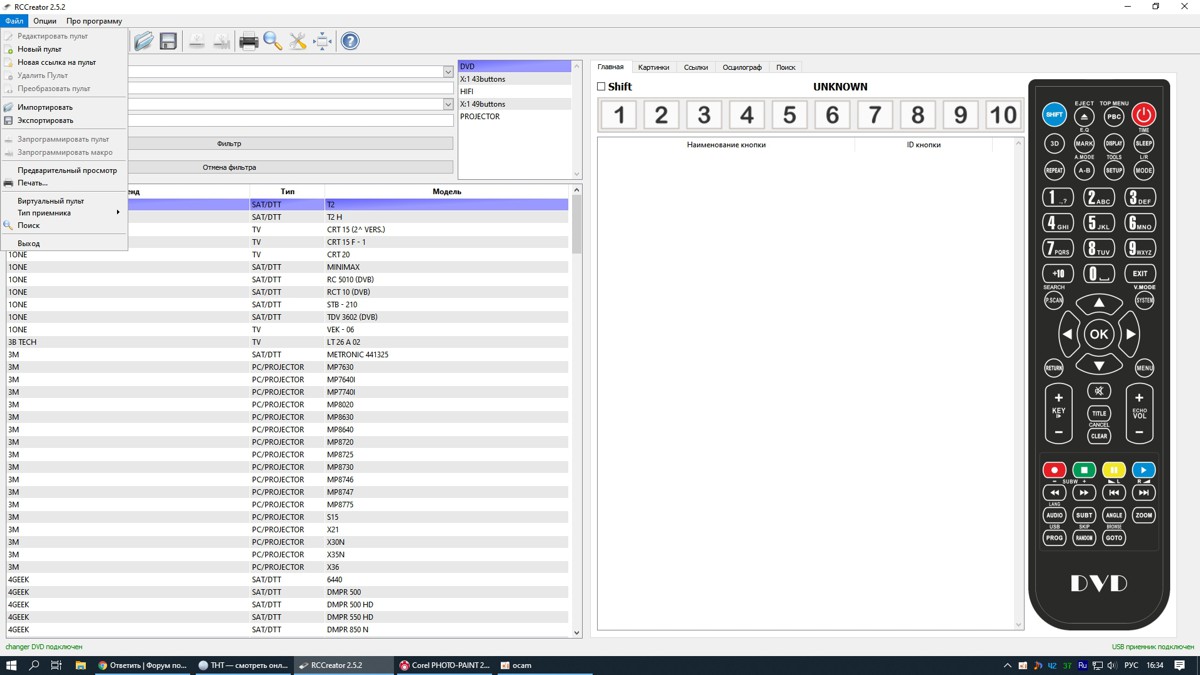Expand the first filter dropdown arrow

pyautogui.click(x=448, y=72)
